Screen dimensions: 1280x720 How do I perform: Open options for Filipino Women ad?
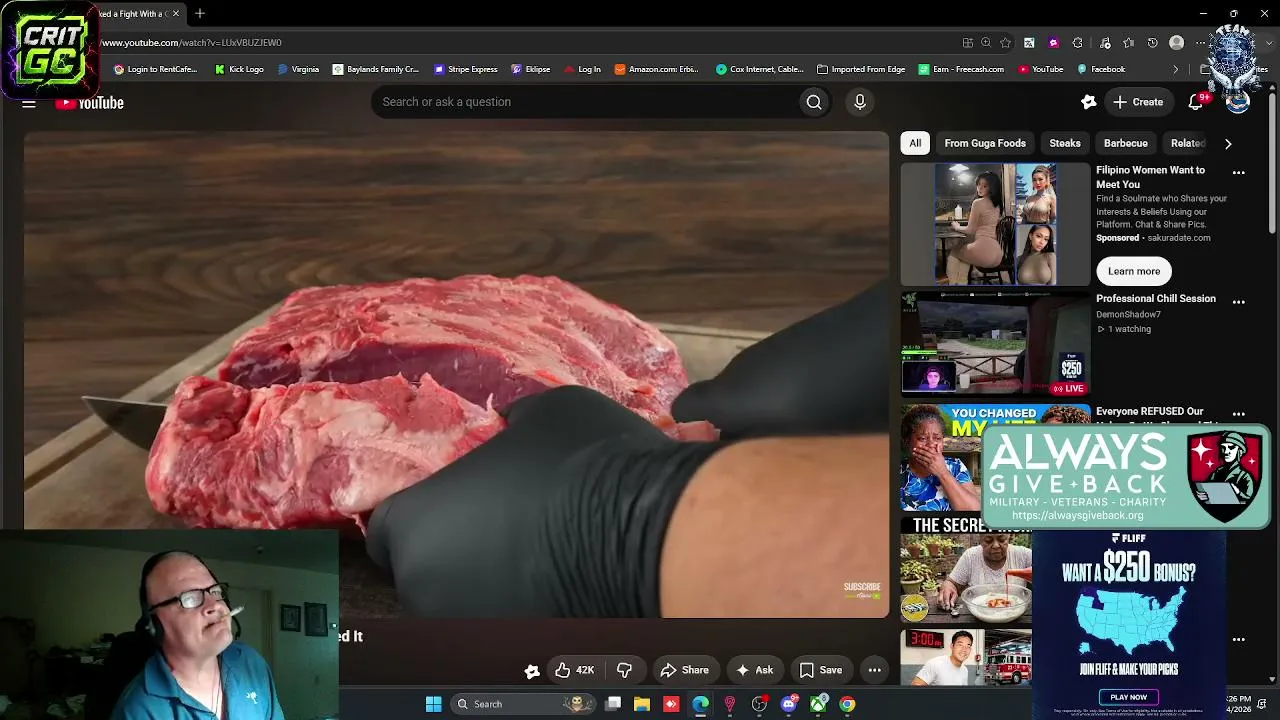pos(1239,173)
